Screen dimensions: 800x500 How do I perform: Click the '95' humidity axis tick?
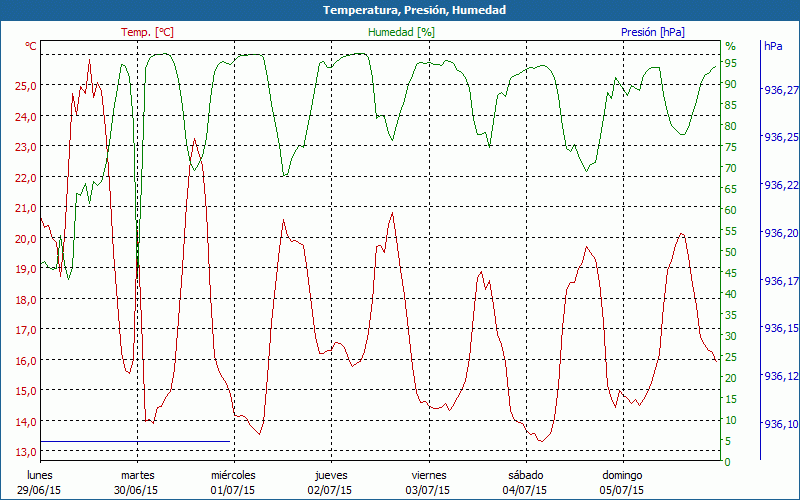point(730,63)
